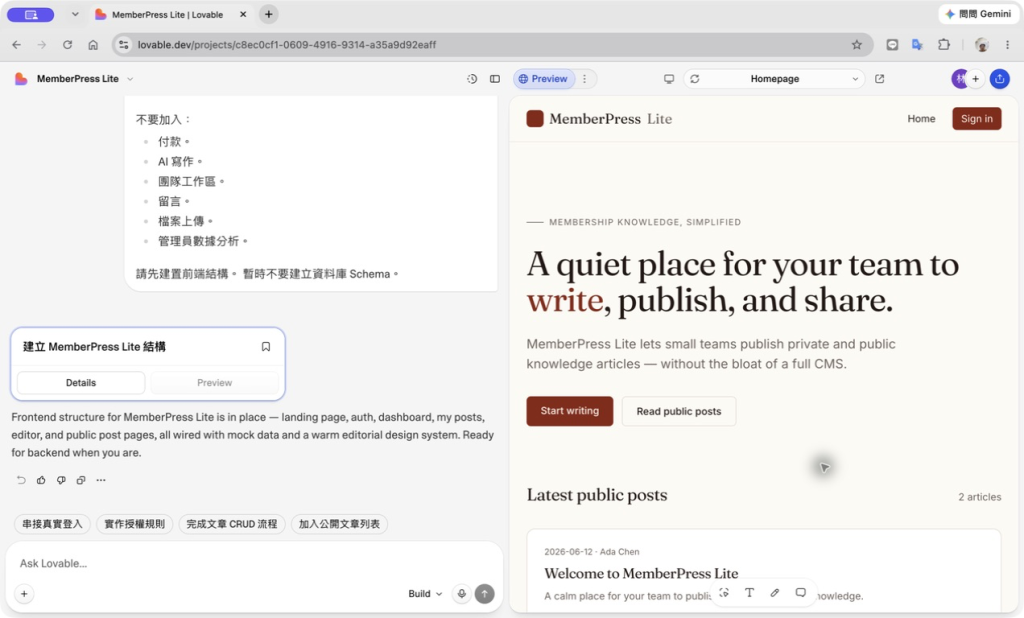
Task: Bookmark the 建立 MemberPress Lite 結構 card
Action: [266, 347]
